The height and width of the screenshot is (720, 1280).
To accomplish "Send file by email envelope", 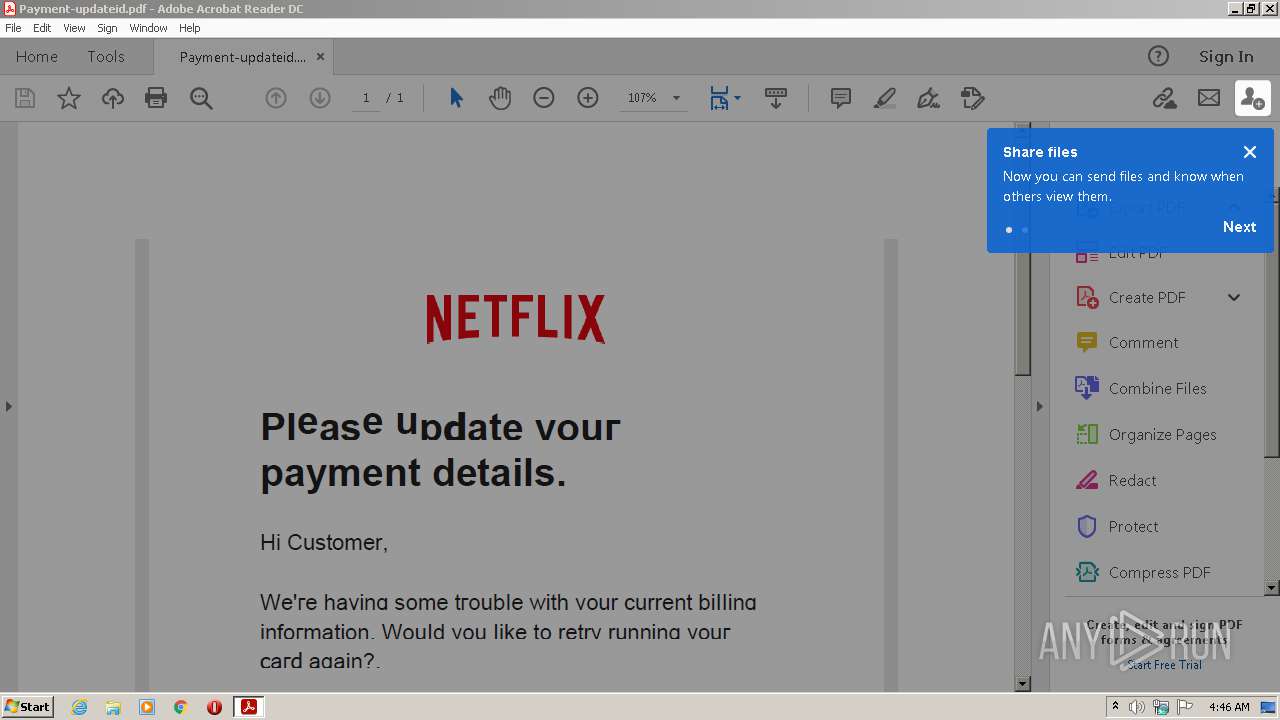I will coord(1209,98).
